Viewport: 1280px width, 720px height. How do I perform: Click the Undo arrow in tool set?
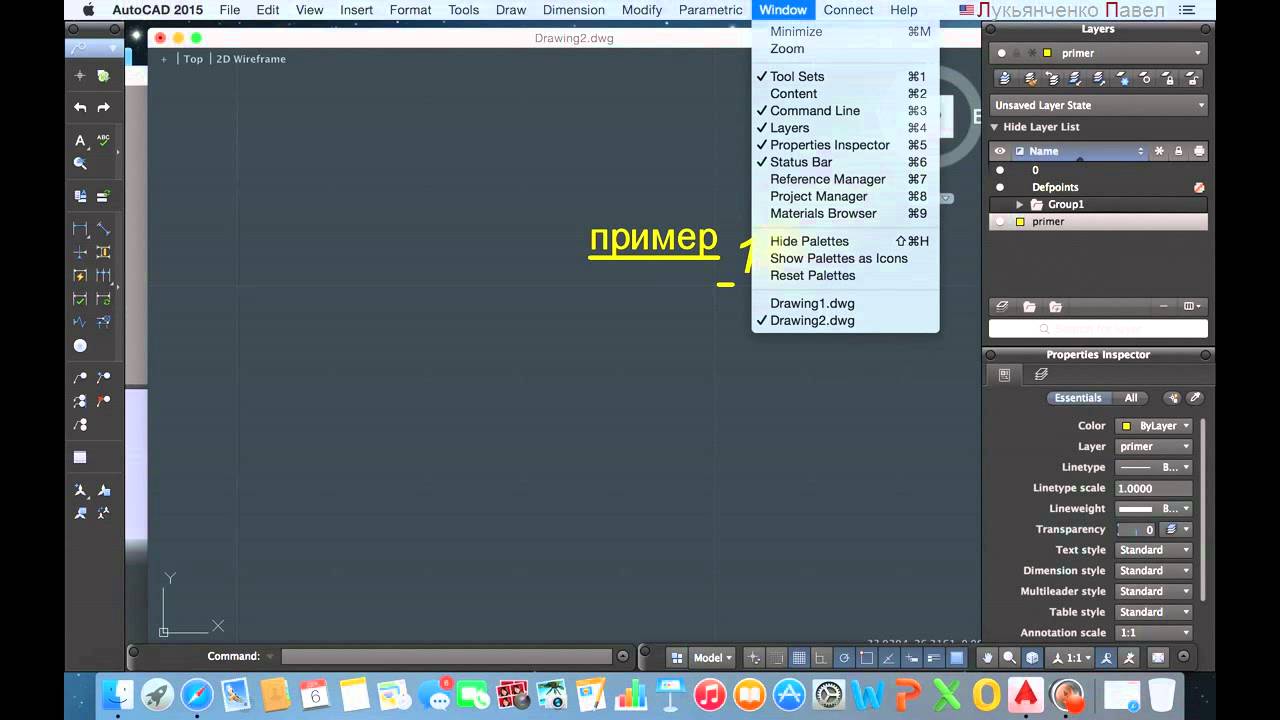point(80,107)
